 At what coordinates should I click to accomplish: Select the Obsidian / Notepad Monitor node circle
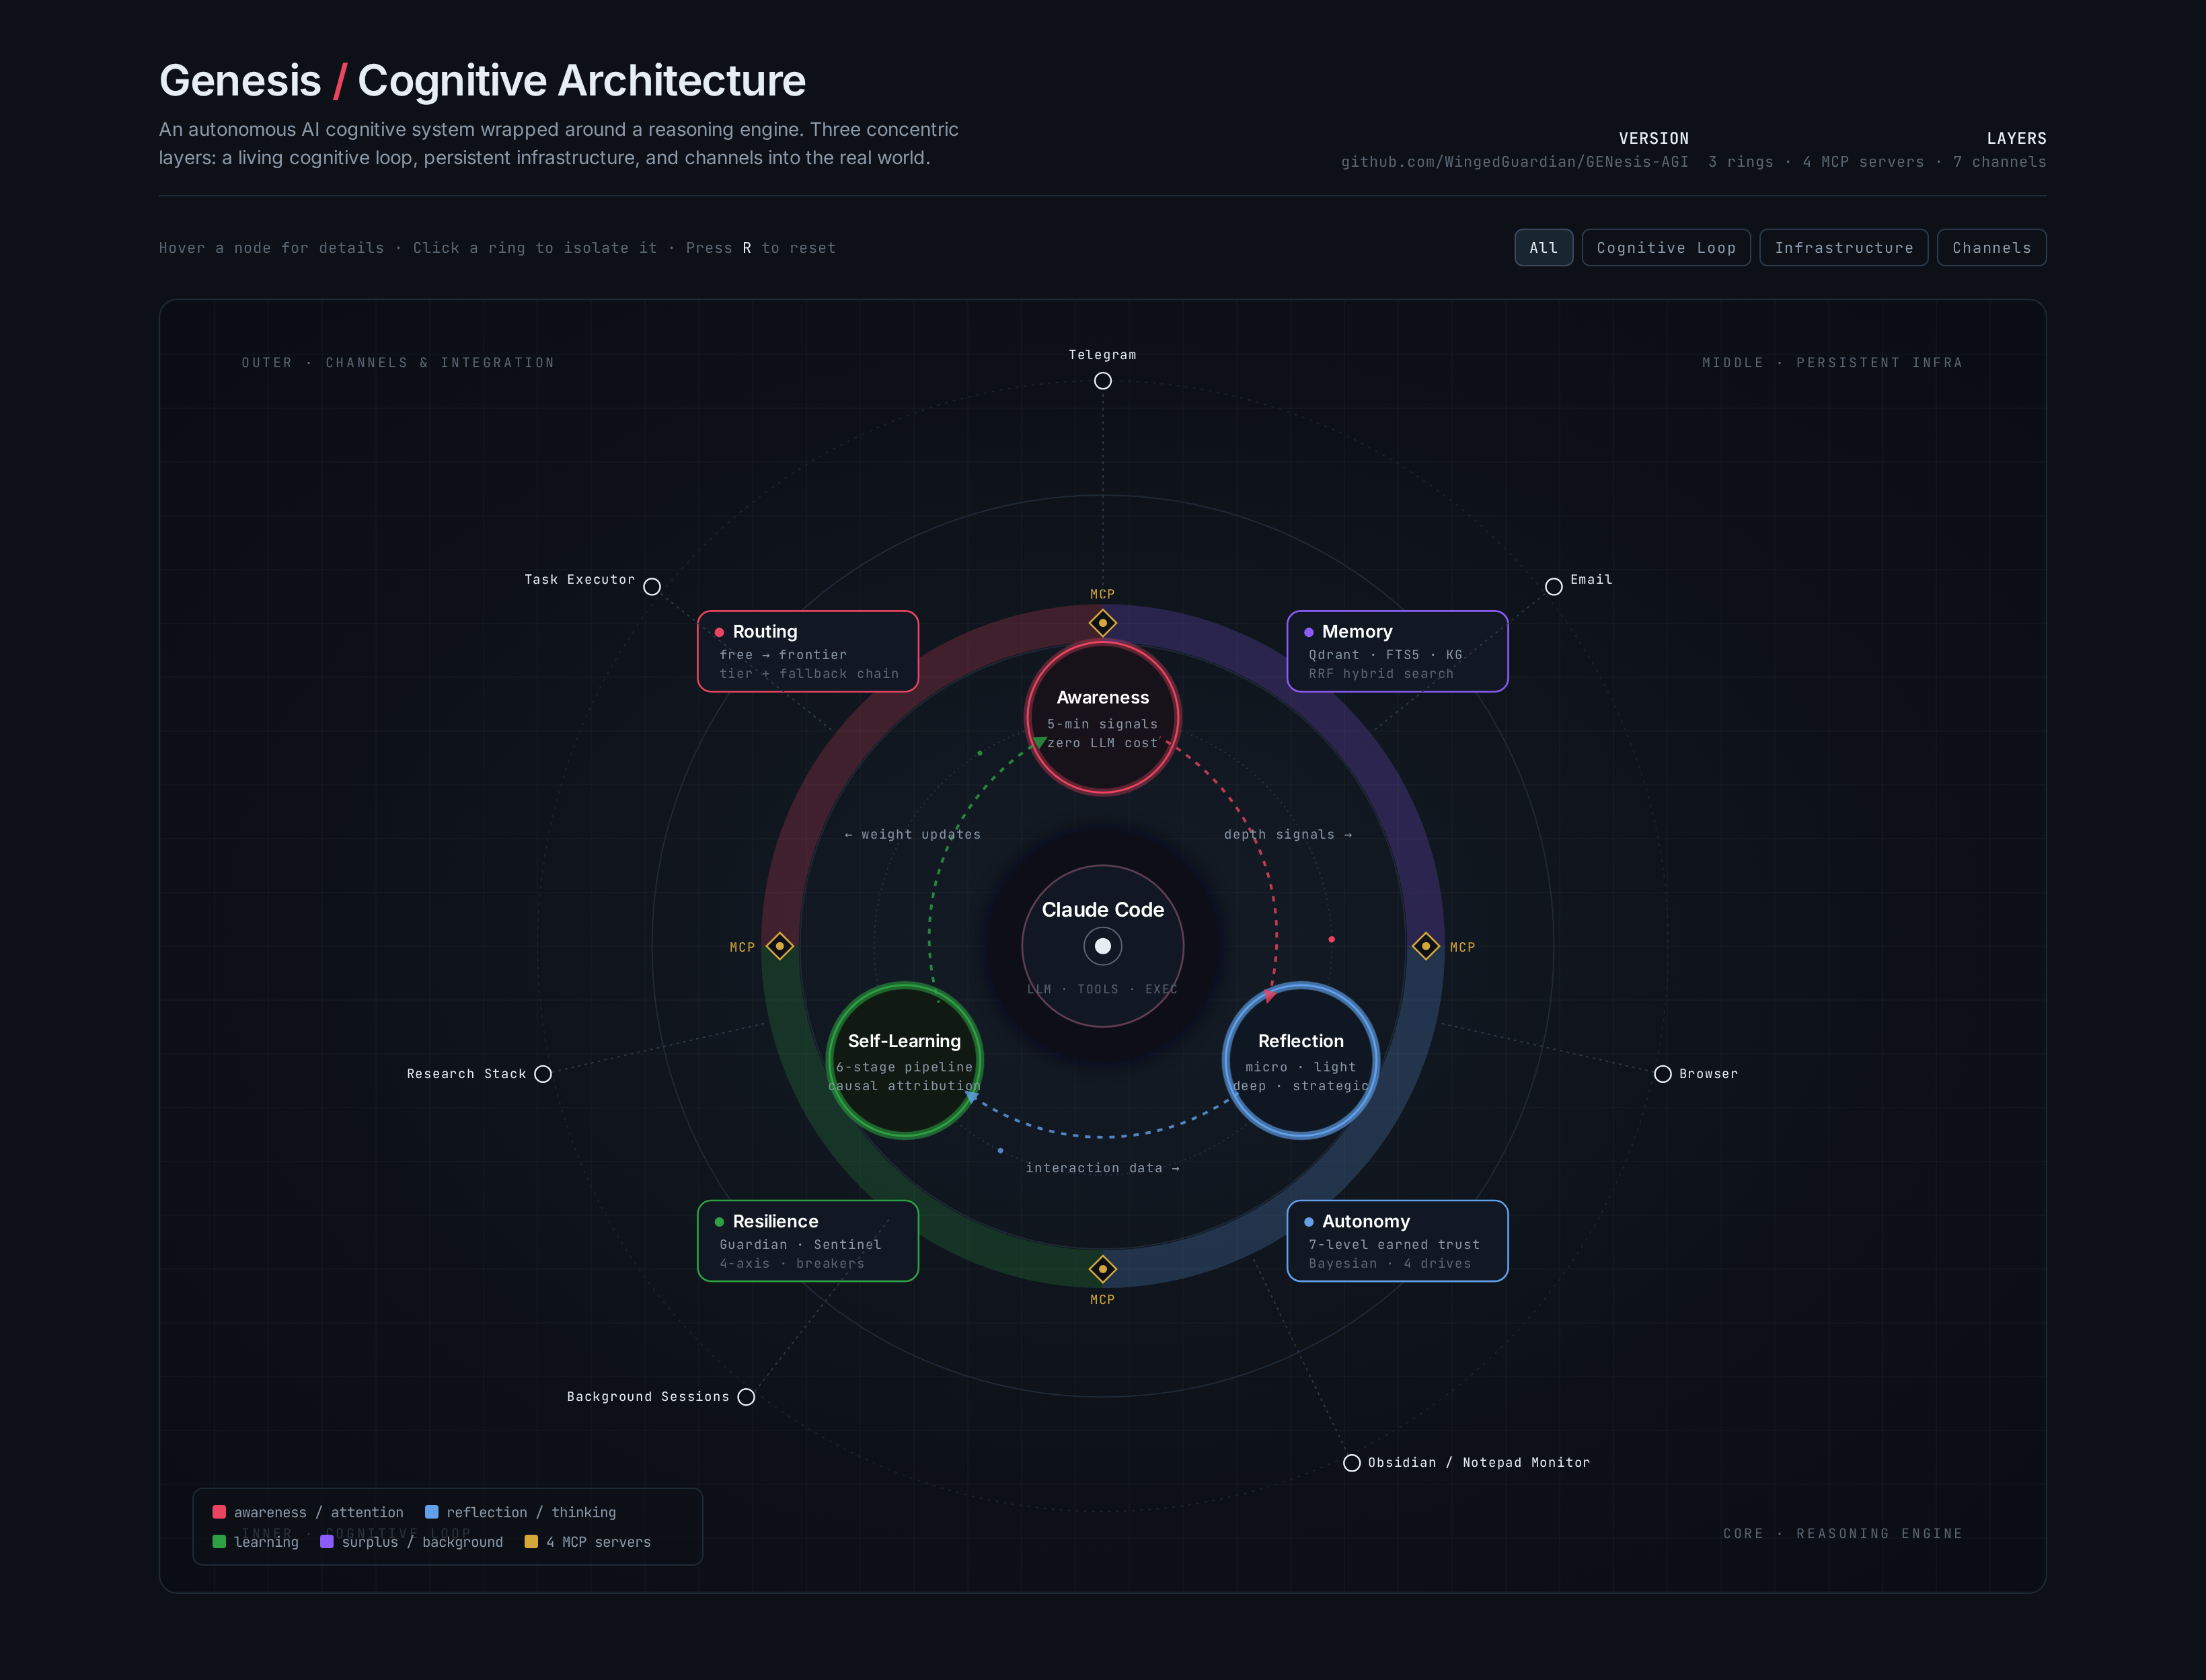coord(1351,1463)
